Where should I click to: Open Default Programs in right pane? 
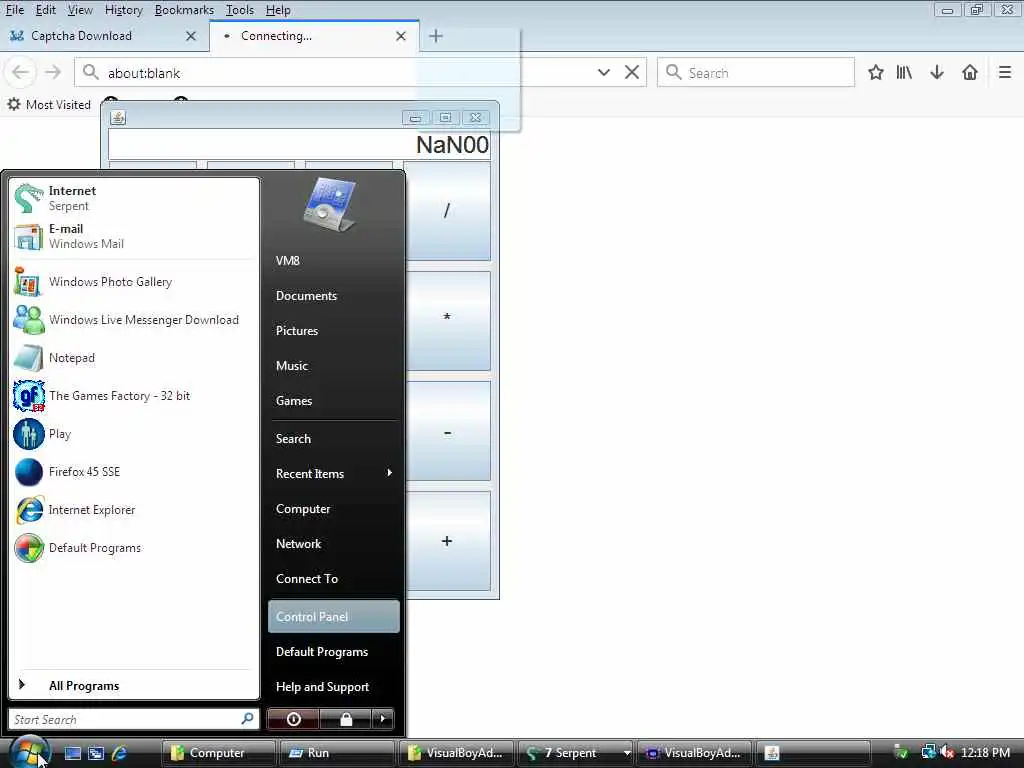(x=334, y=652)
